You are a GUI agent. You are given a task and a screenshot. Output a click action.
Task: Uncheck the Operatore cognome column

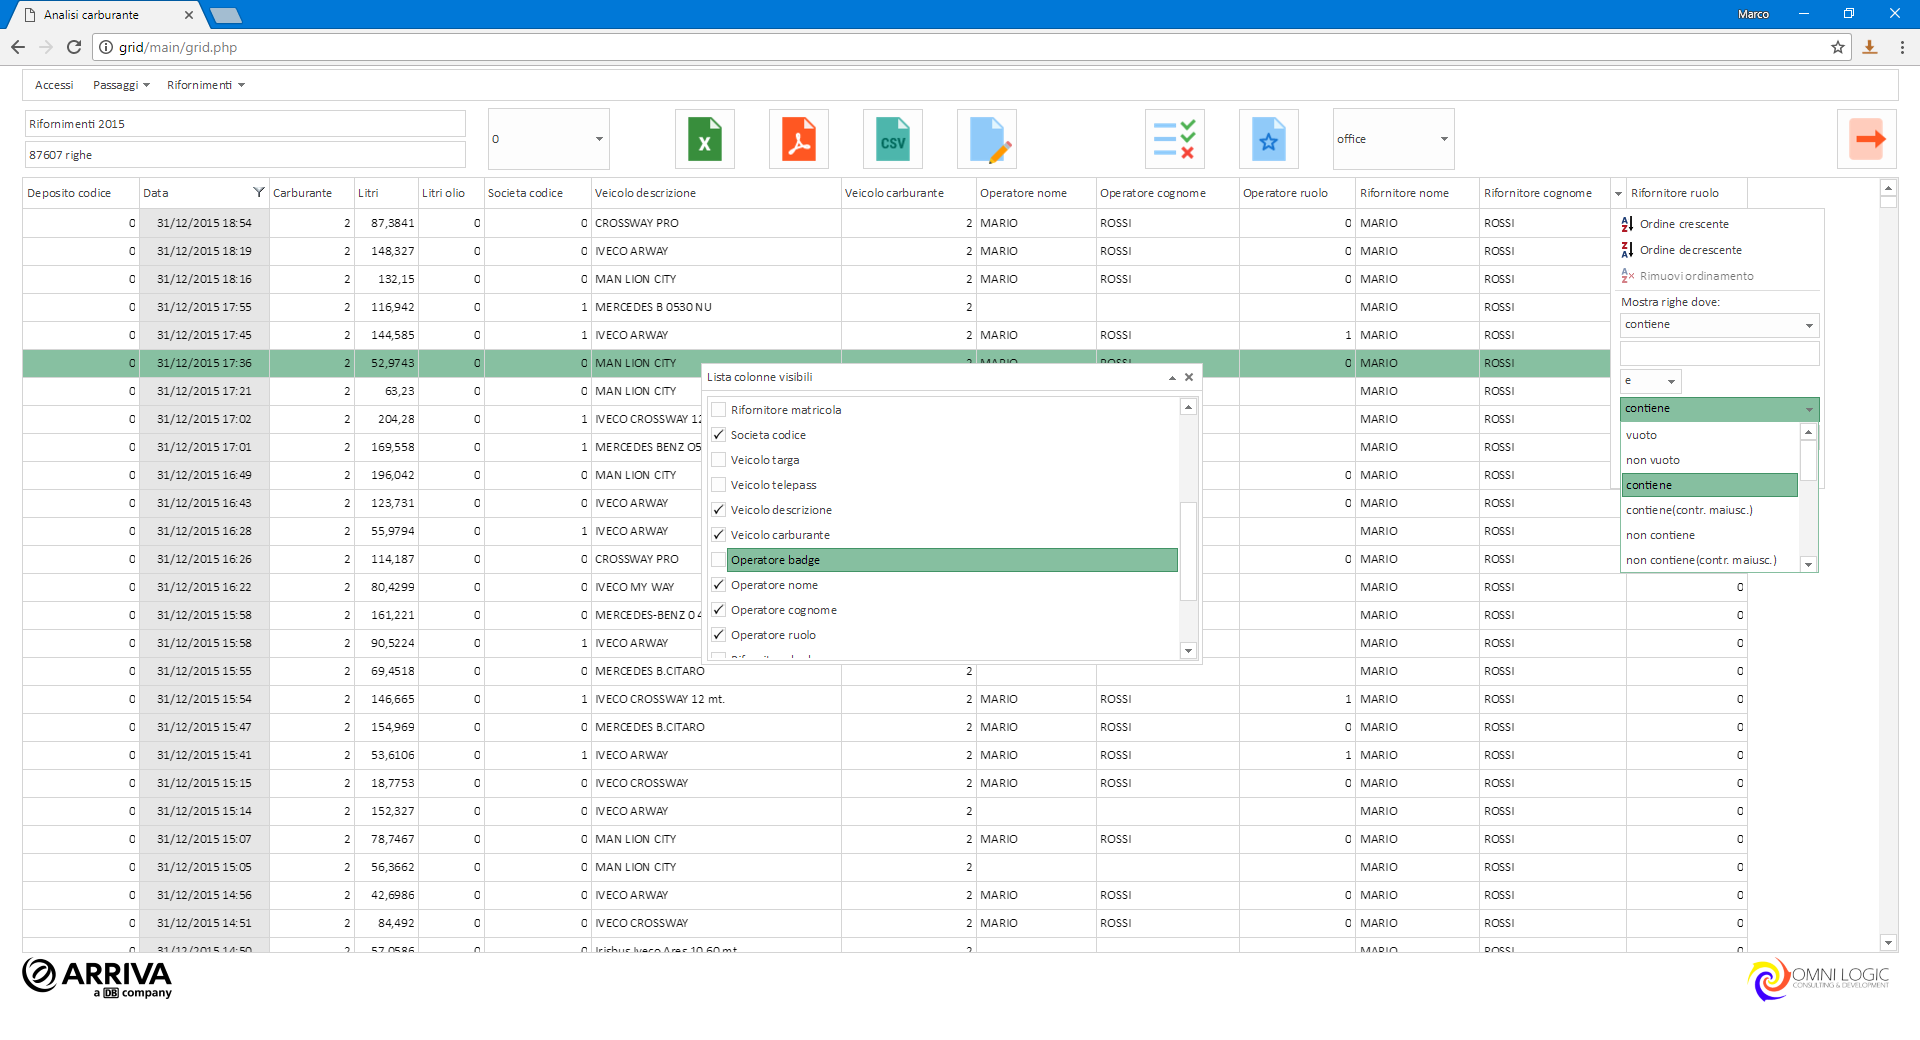click(718, 610)
